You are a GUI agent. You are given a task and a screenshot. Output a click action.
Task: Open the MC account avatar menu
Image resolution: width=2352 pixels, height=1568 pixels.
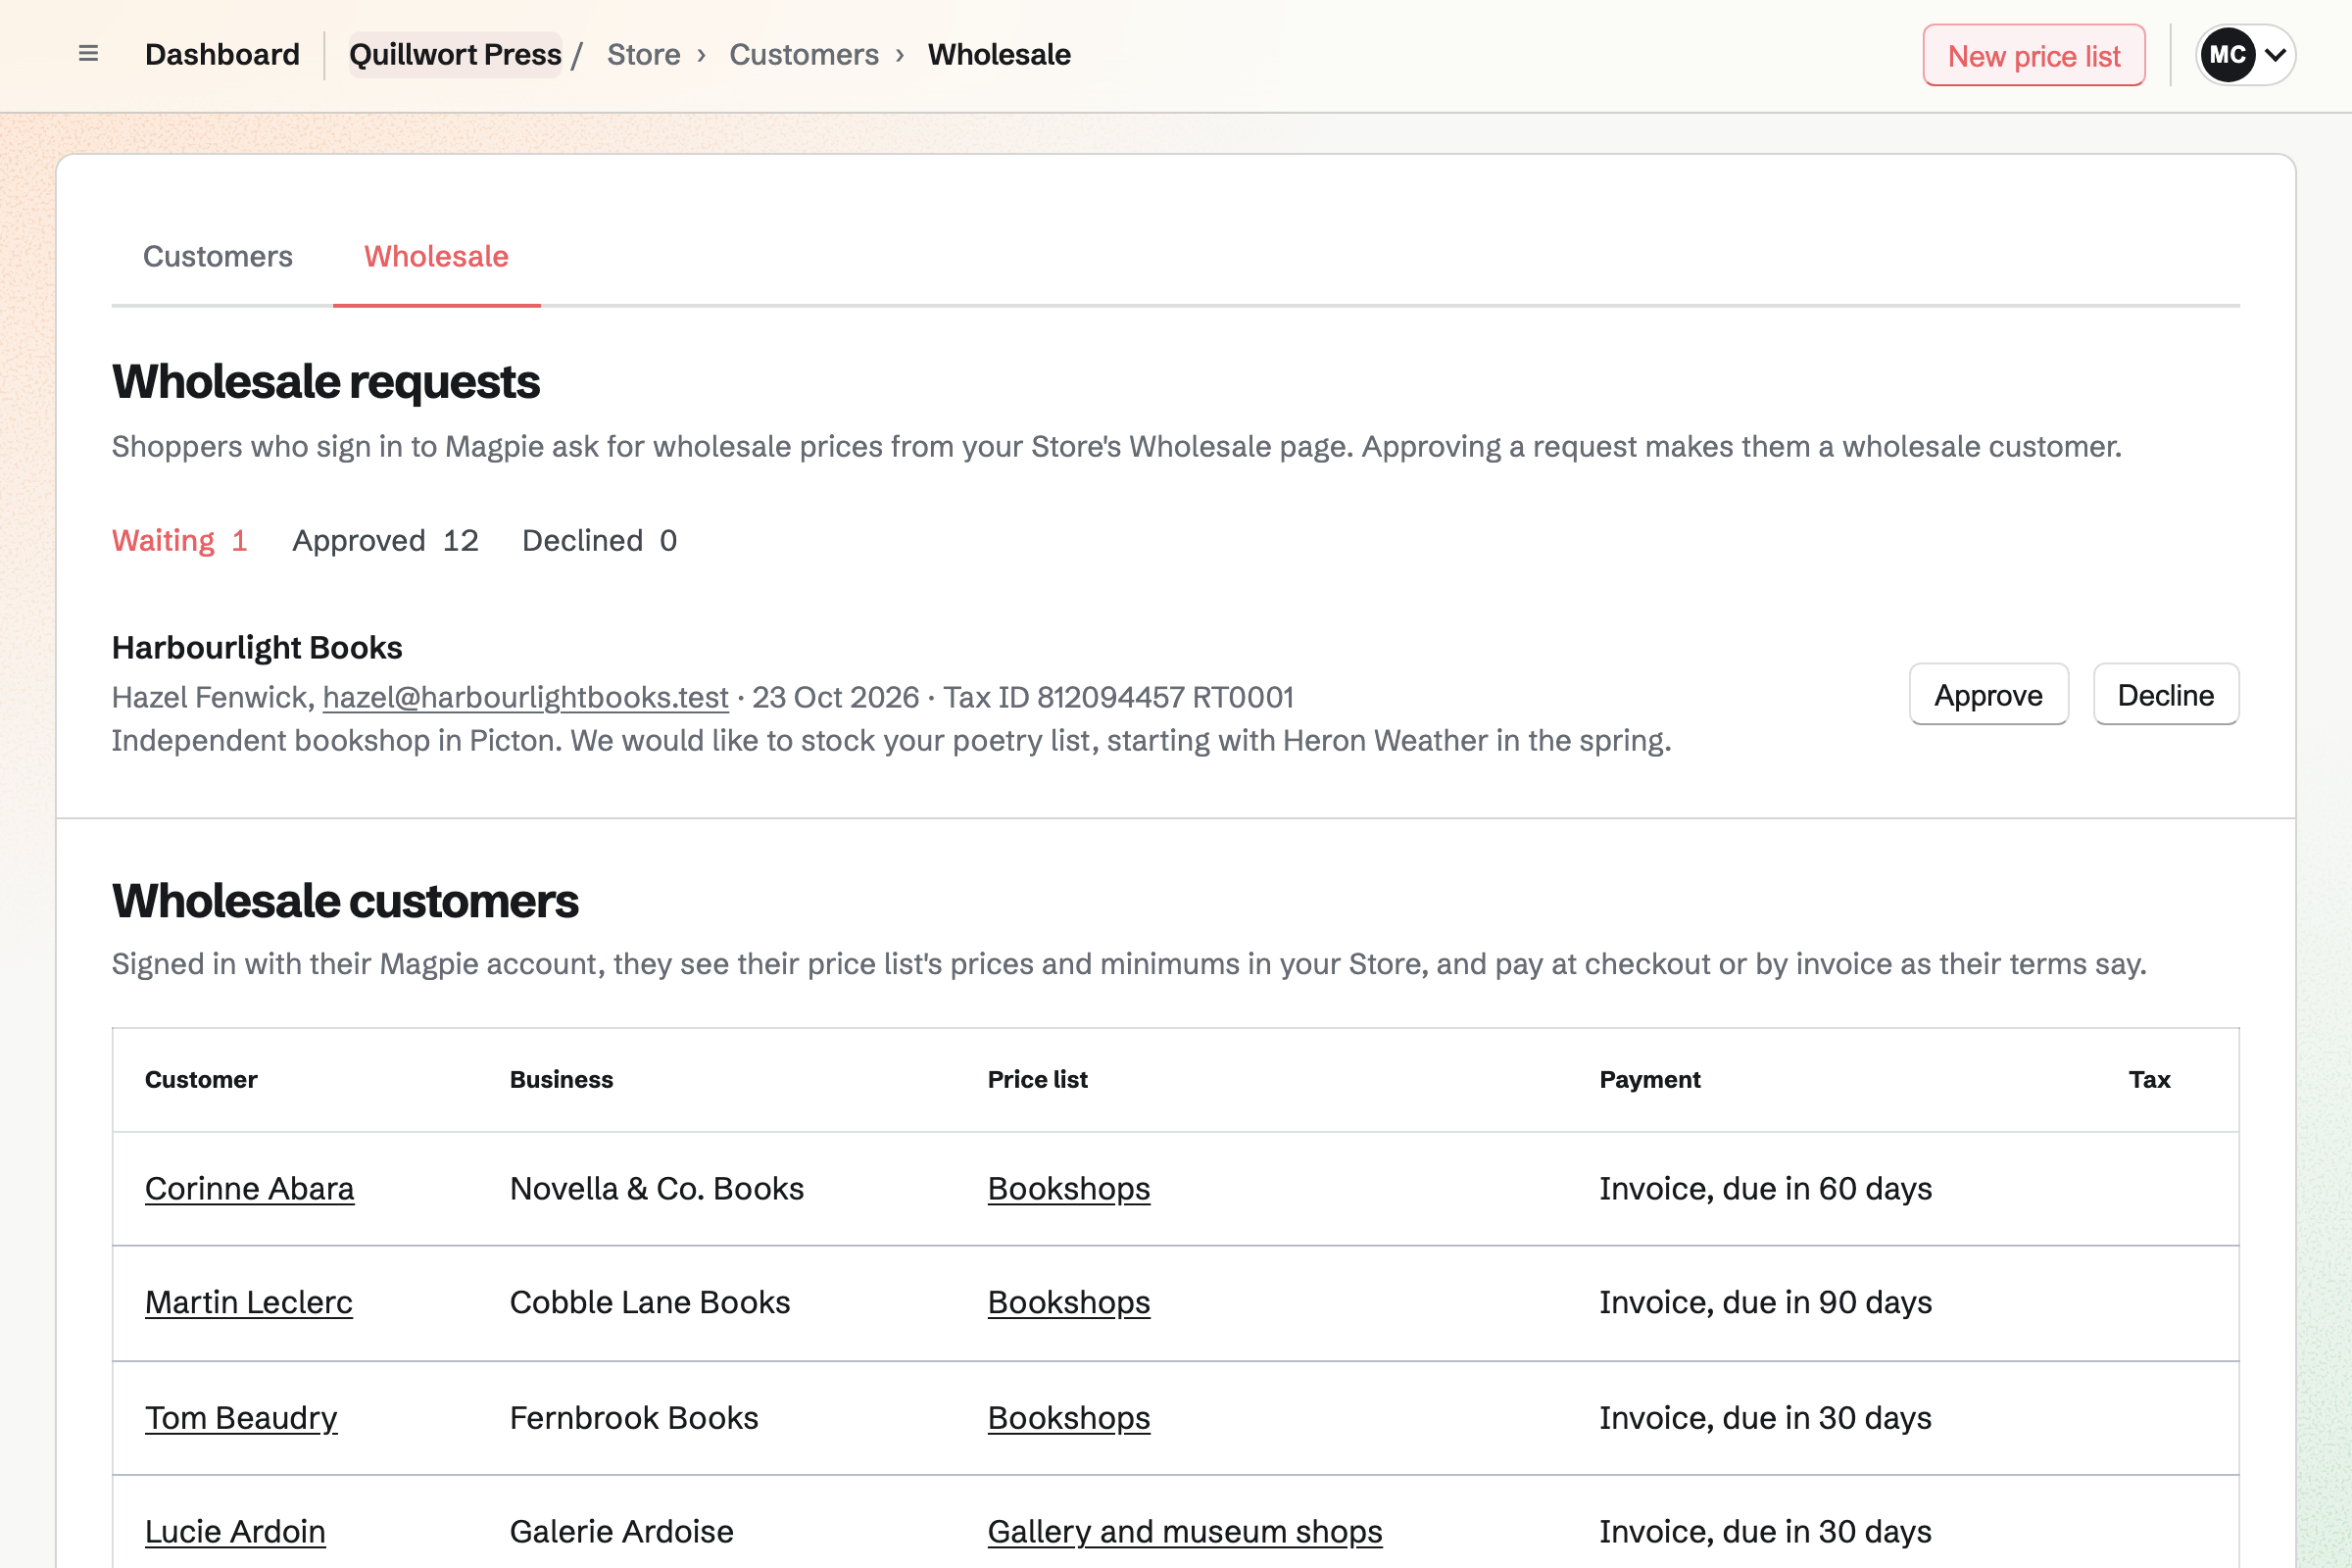click(2245, 55)
